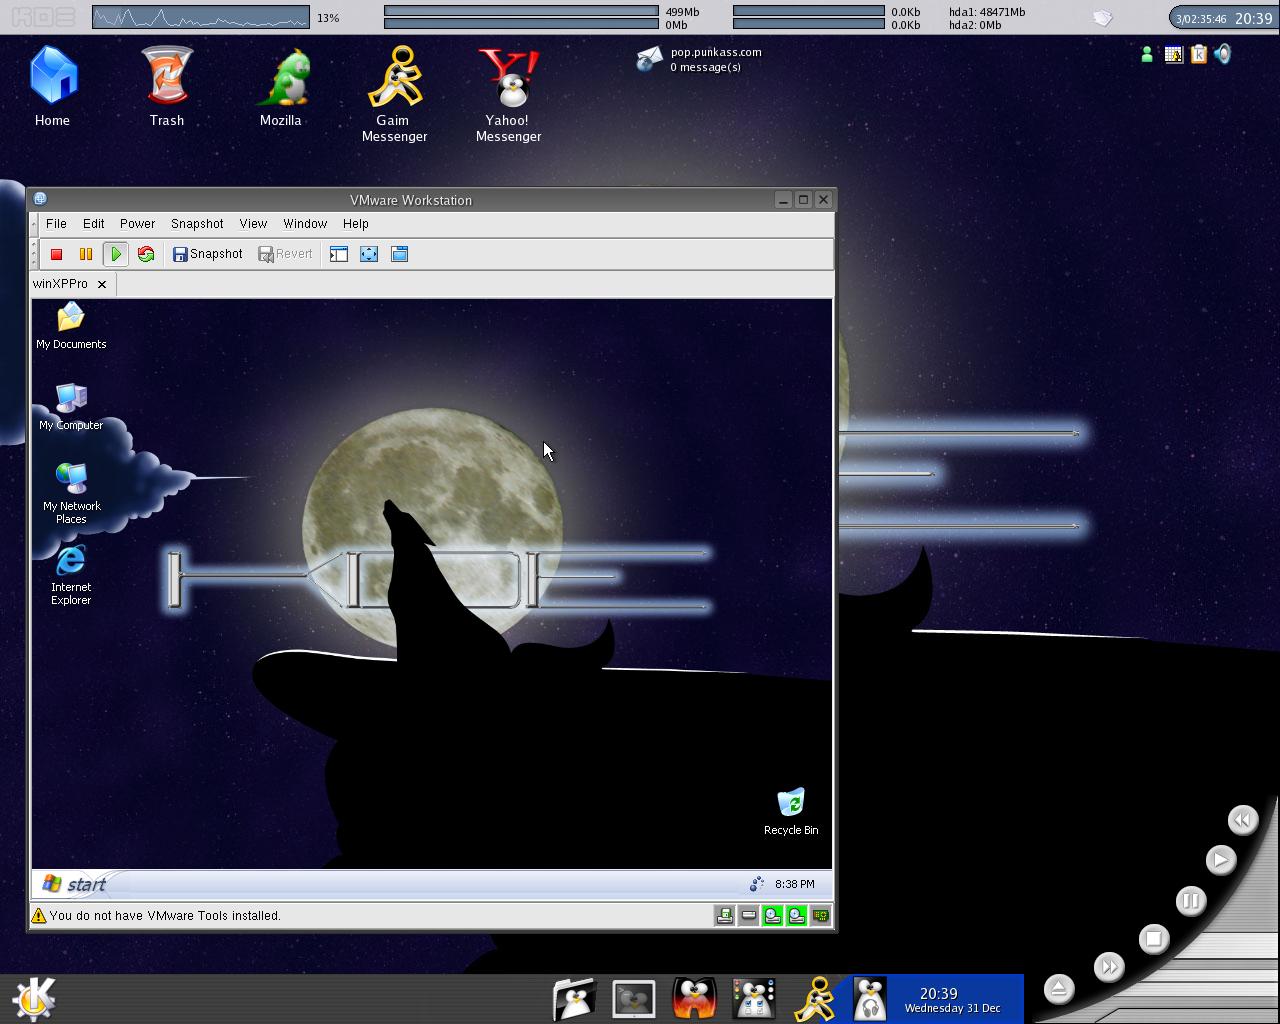Reset the virtual machine with the red-green arrows icon
The image size is (1280, 1024).
146,254
